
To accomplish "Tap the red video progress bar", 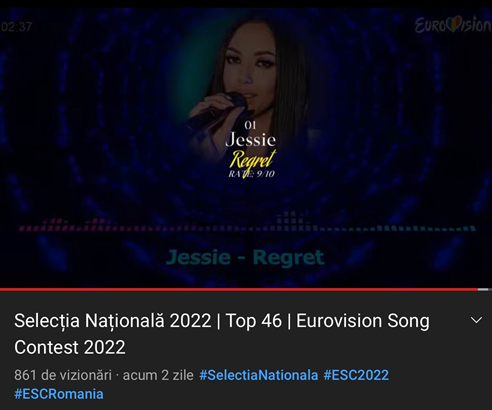I will (239, 289).
